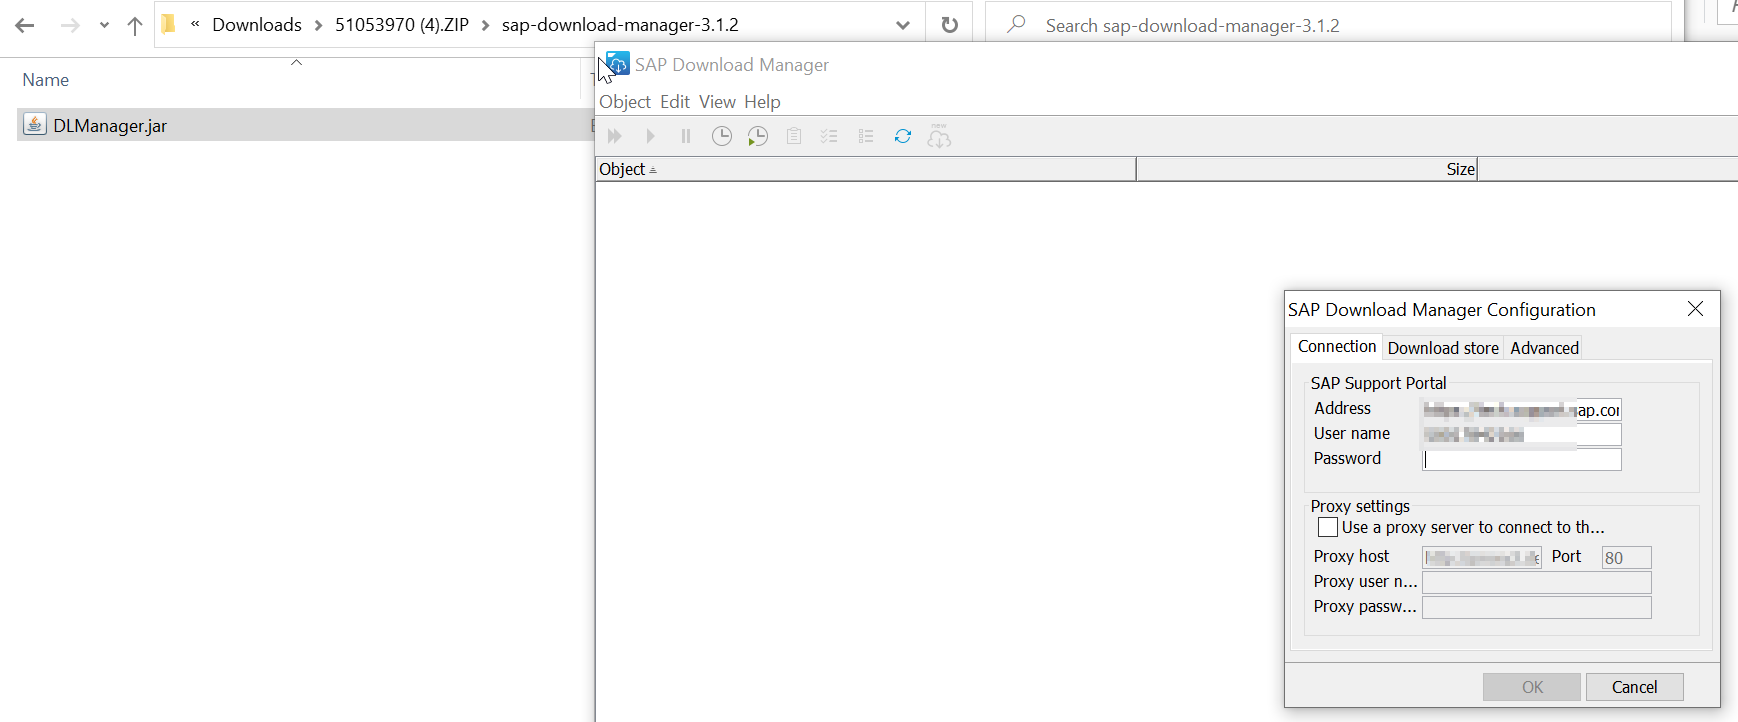Go back in File Explorer
The image size is (1738, 722).
pyautogui.click(x=25, y=25)
